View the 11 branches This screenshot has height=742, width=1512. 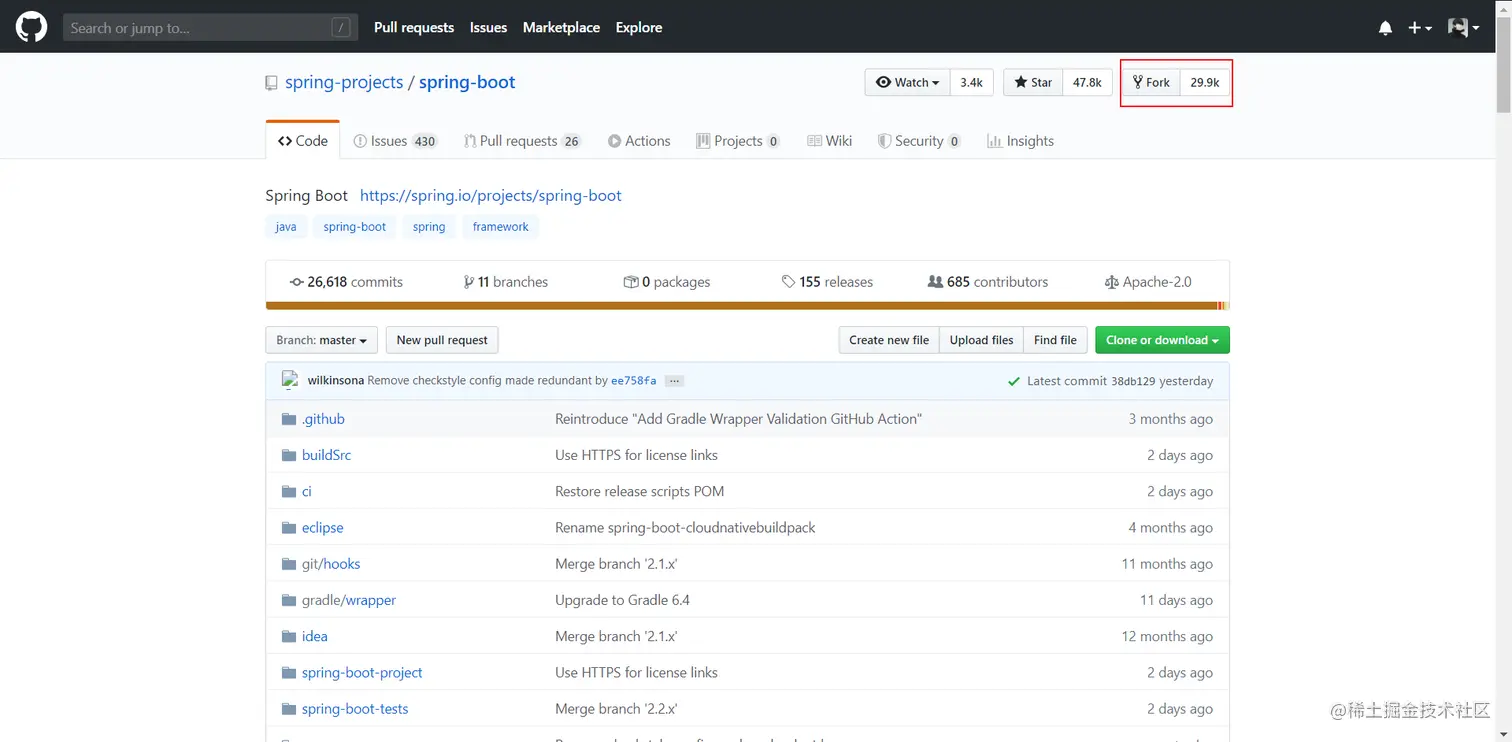point(506,282)
